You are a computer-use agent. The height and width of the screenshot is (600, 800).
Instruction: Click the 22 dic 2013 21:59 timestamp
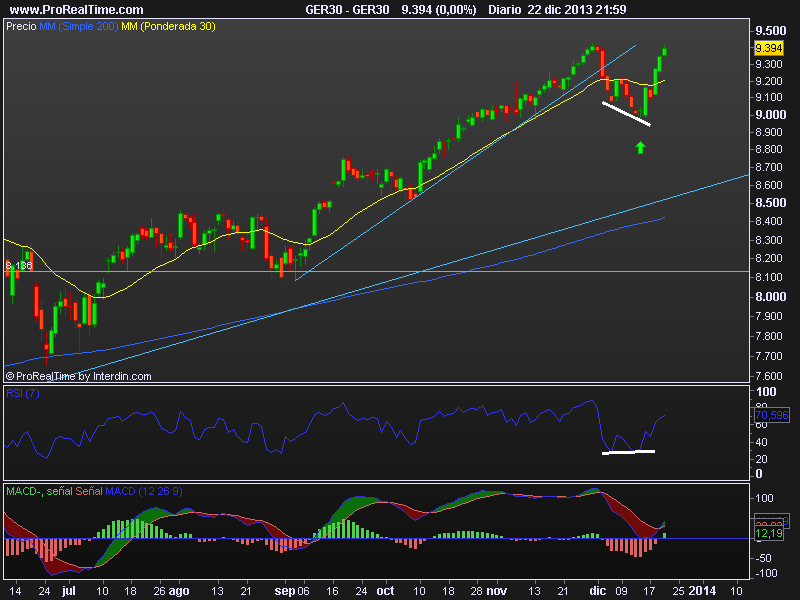coord(577,9)
